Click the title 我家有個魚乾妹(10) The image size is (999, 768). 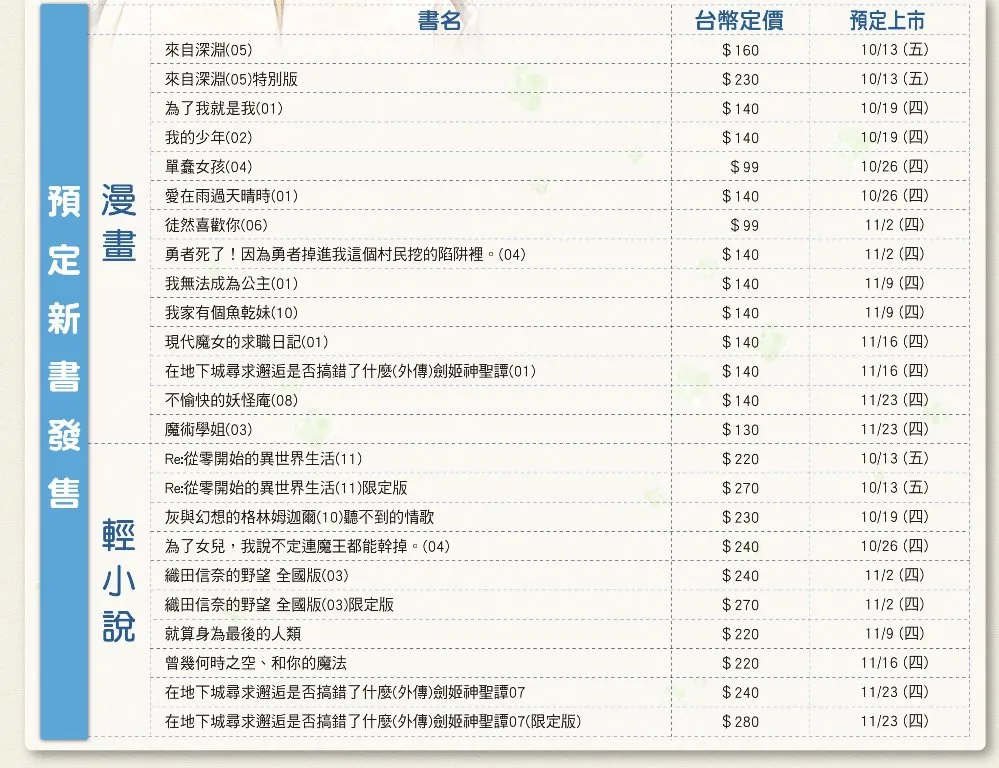(231, 313)
